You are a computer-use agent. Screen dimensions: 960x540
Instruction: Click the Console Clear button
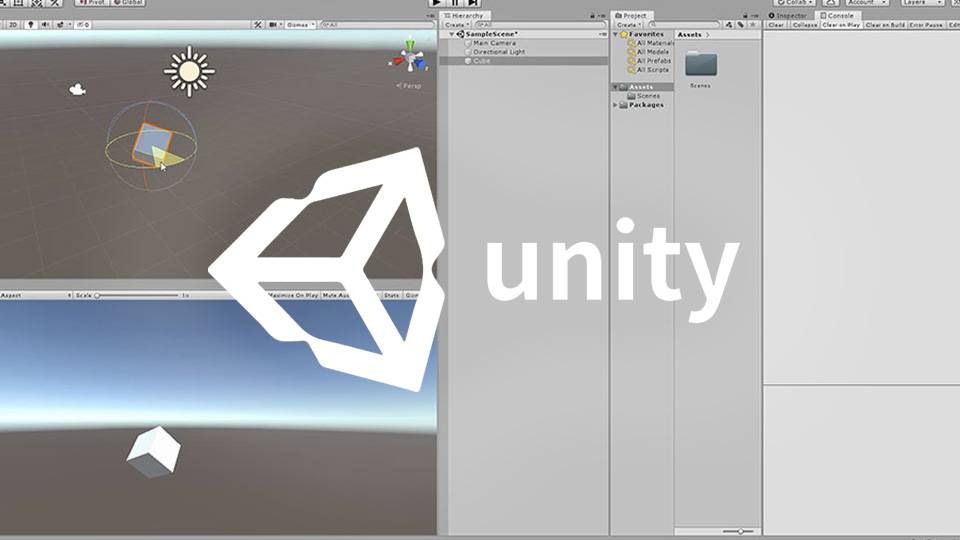[776, 25]
